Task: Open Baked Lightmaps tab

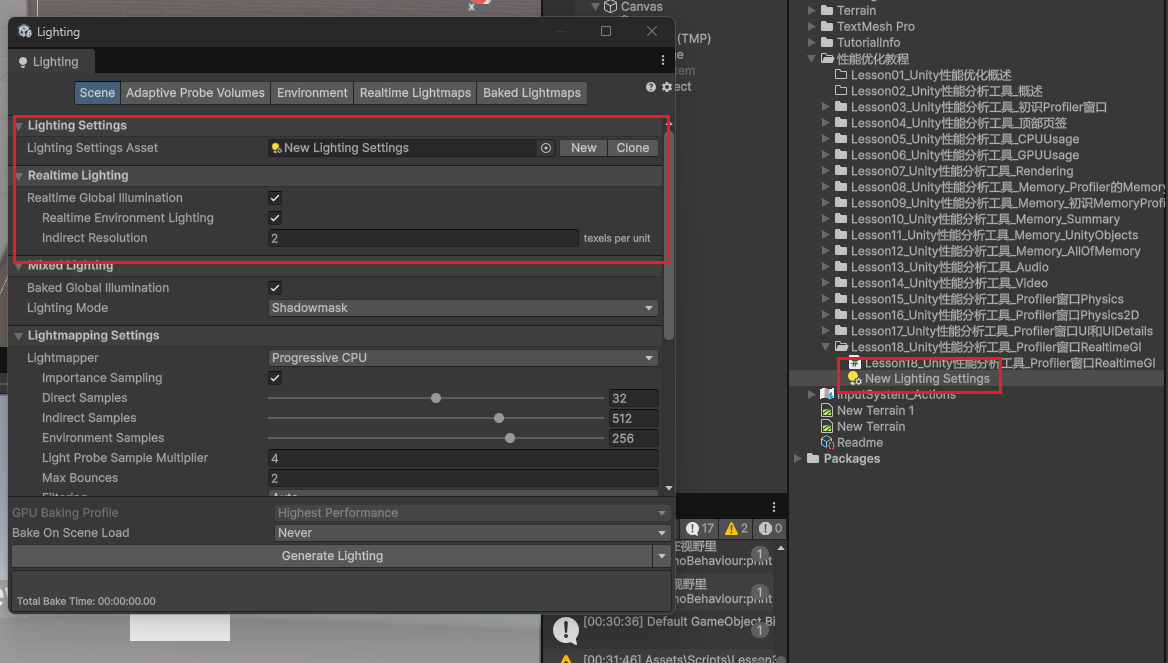Action: [x=531, y=93]
